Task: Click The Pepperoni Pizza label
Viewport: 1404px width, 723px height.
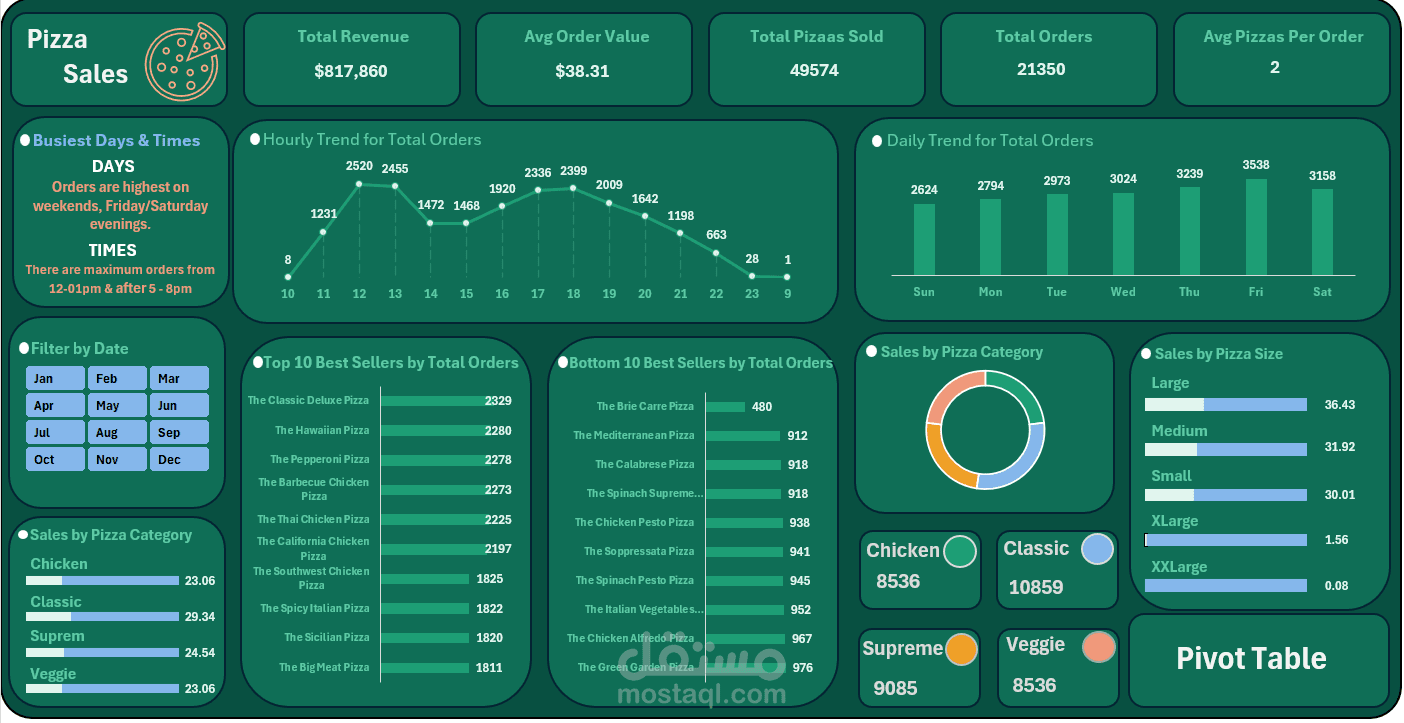Action: [x=320, y=460]
